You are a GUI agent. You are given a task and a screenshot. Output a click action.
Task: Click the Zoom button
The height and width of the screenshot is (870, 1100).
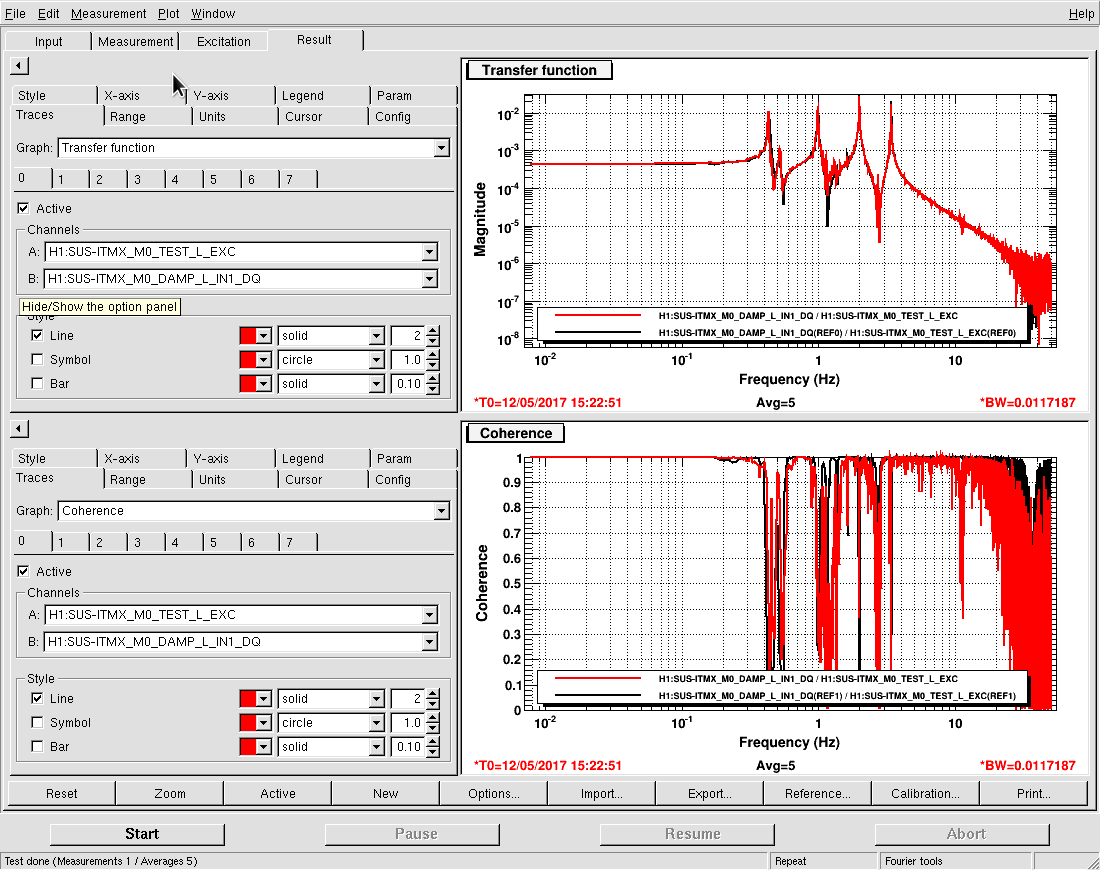point(170,793)
